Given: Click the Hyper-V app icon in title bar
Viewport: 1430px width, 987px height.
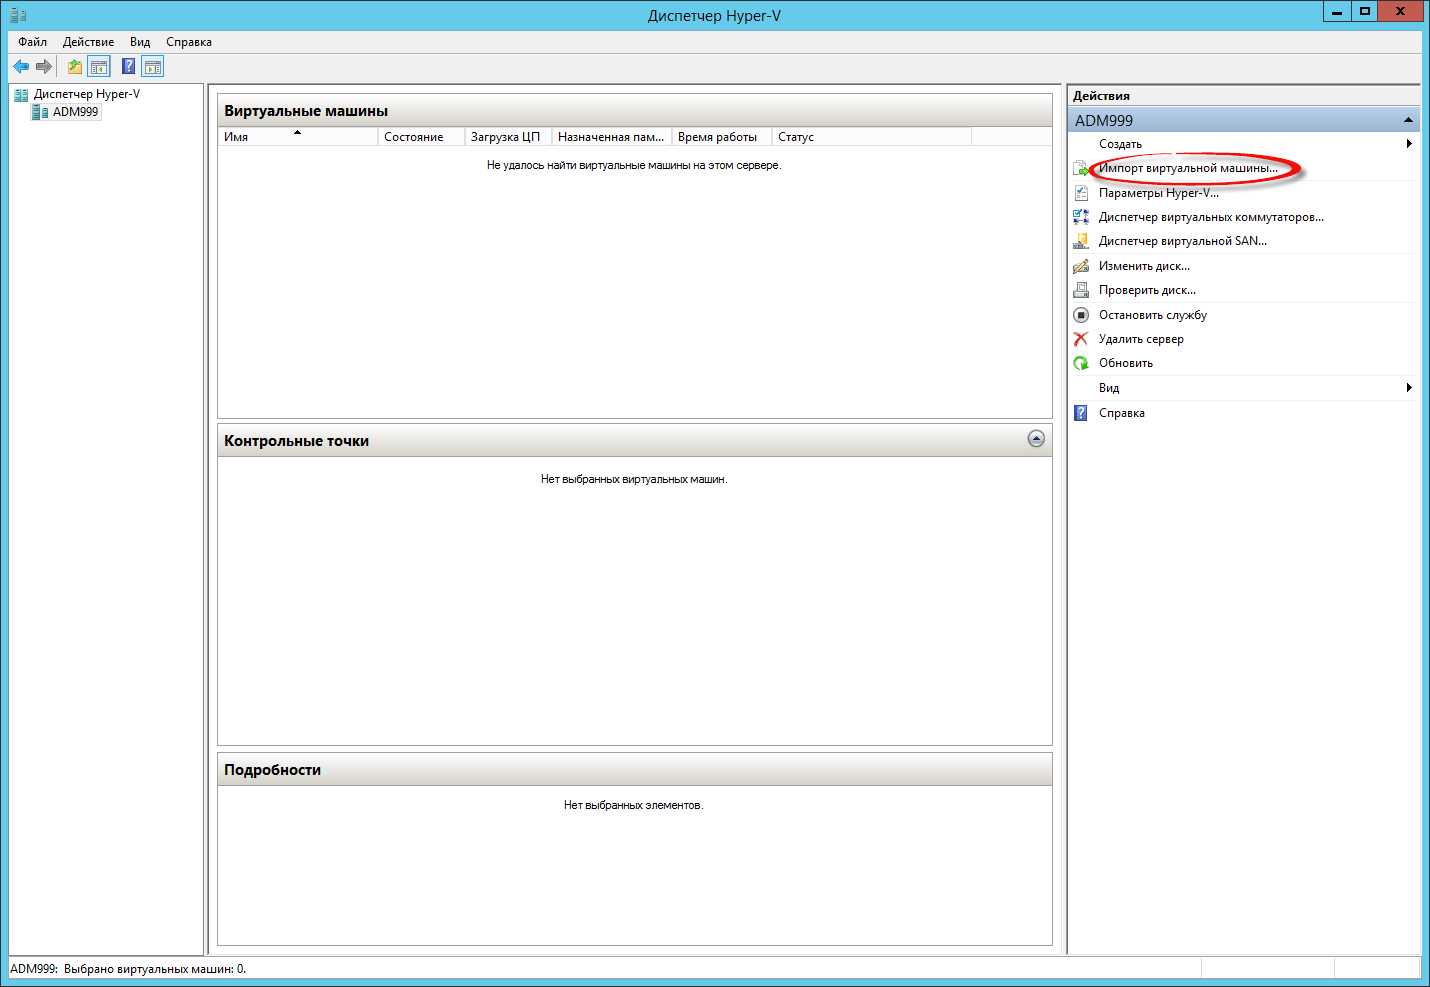Looking at the screenshot, I should [x=18, y=15].
